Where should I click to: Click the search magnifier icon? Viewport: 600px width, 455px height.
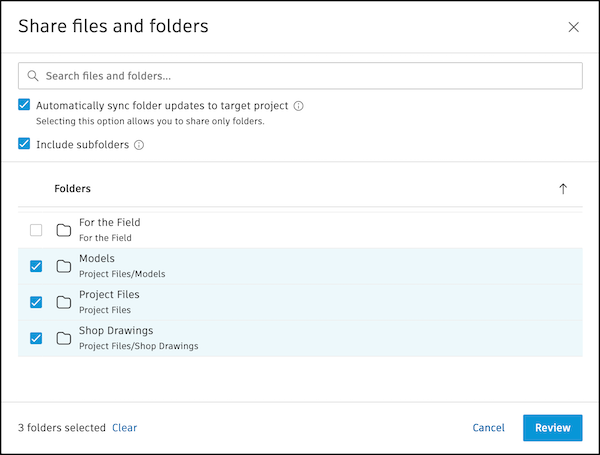(x=33, y=76)
